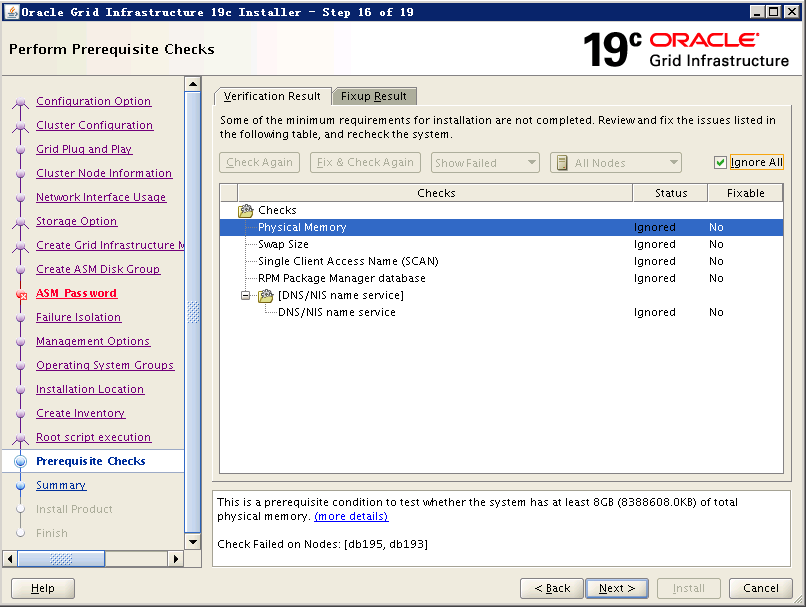Click the Checks root folder icon
Image resolution: width=806 pixels, height=607 pixels.
point(246,210)
